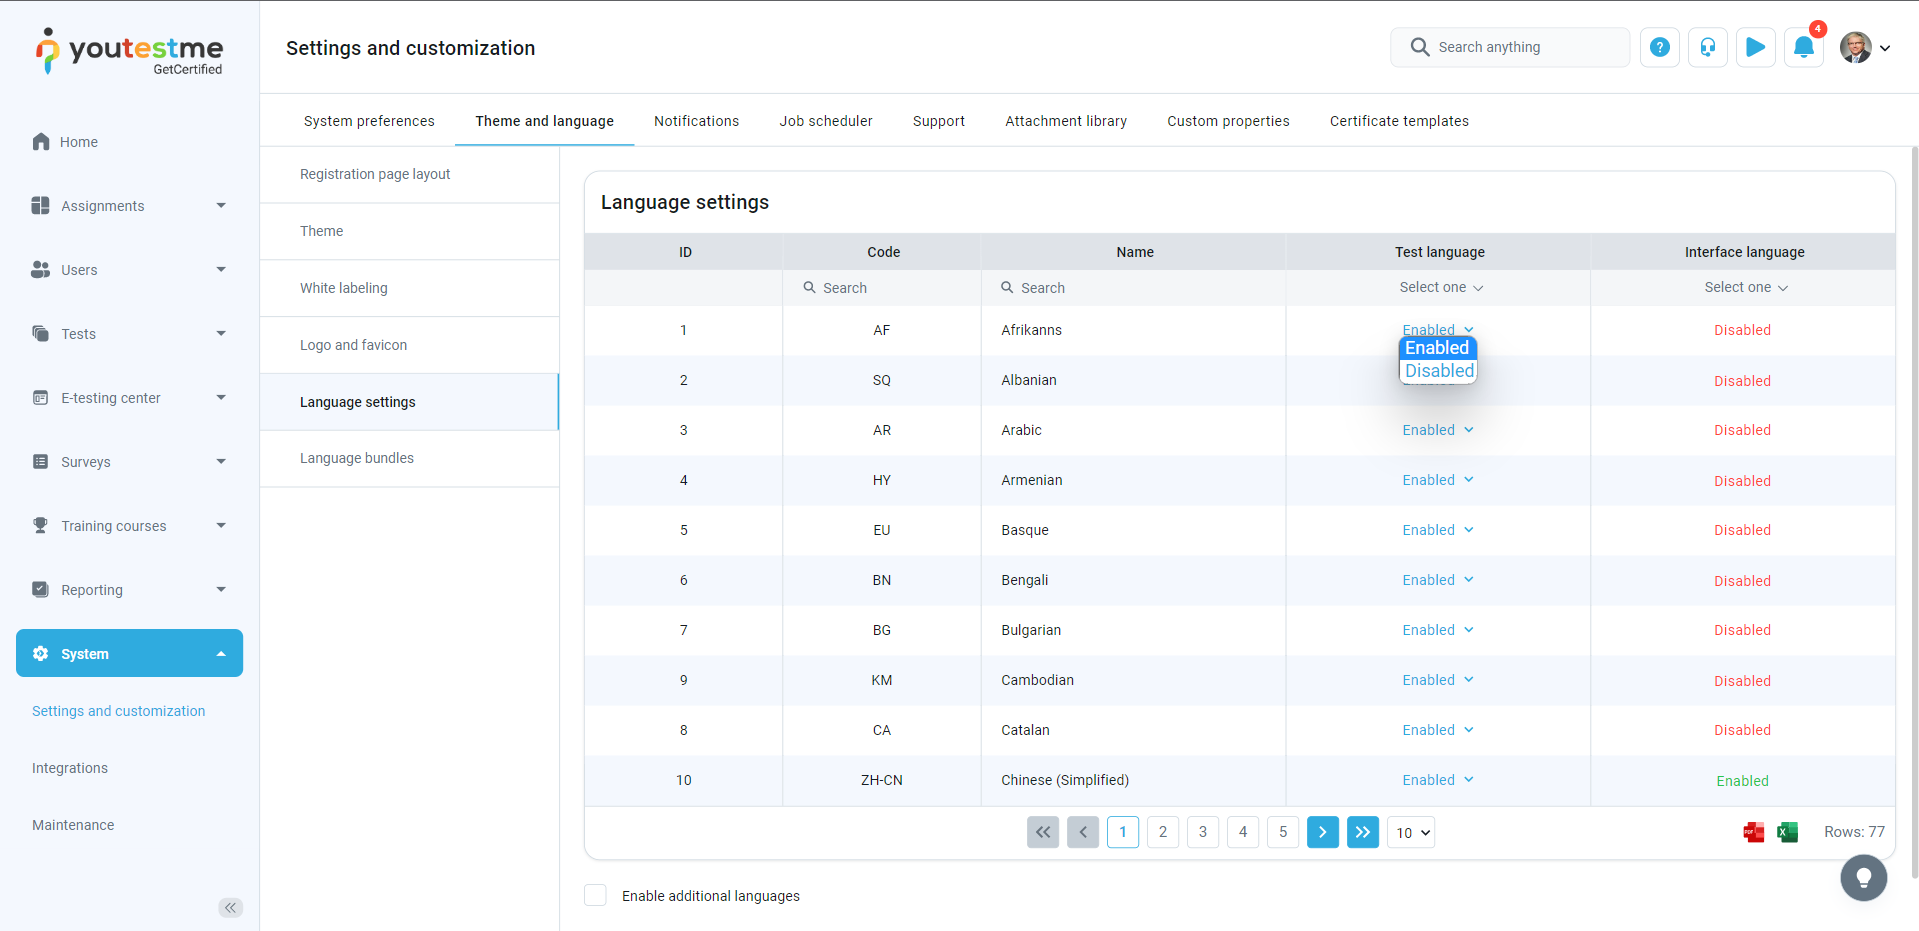1919x931 pixels.
Task: Collapse the sidebar with double-chevron icon
Action: 231,908
